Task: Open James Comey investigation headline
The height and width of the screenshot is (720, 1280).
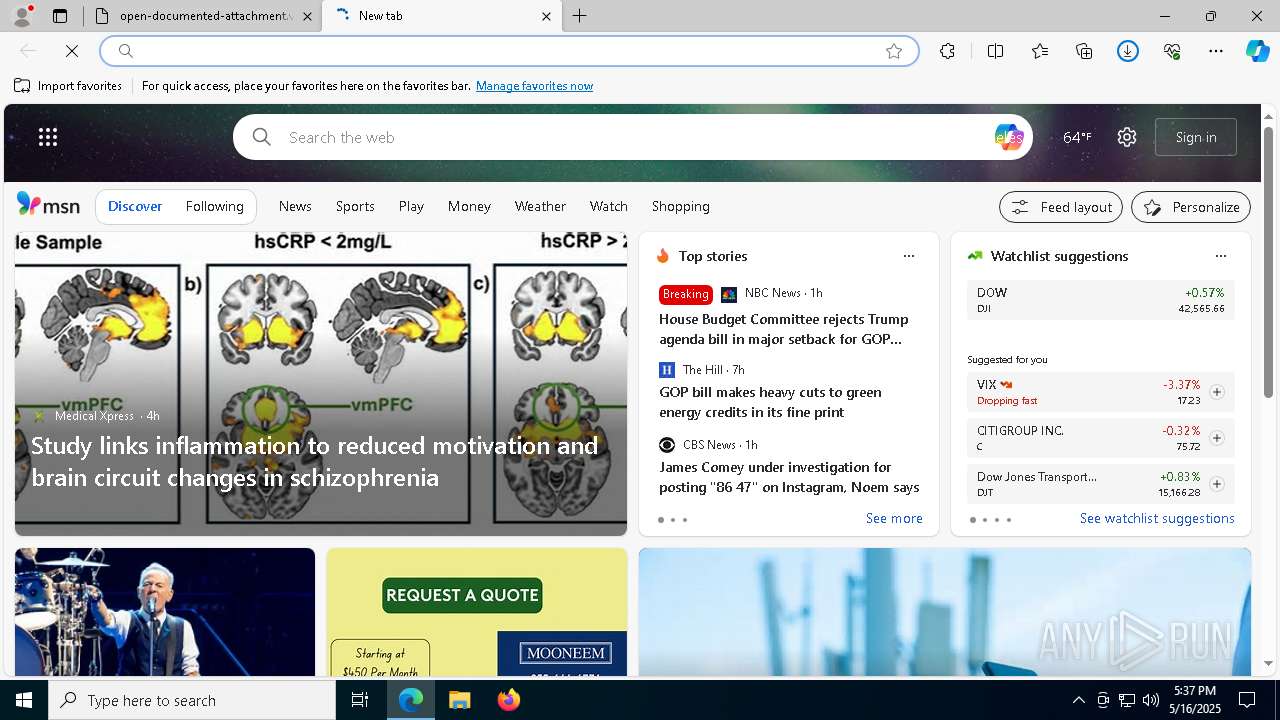Action: point(789,477)
